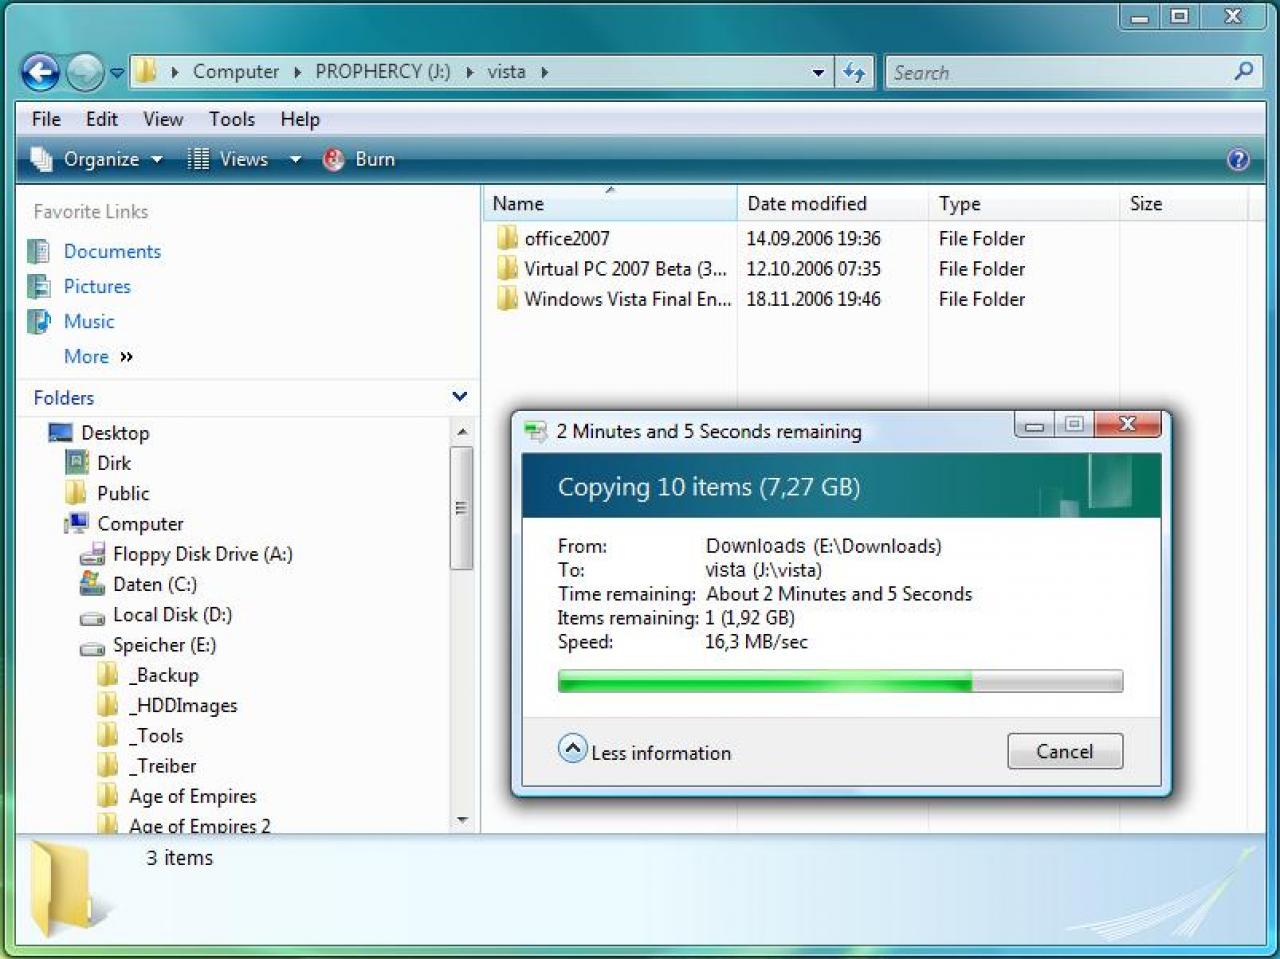Open the Help menu
This screenshot has width=1280, height=959.
coord(300,119)
